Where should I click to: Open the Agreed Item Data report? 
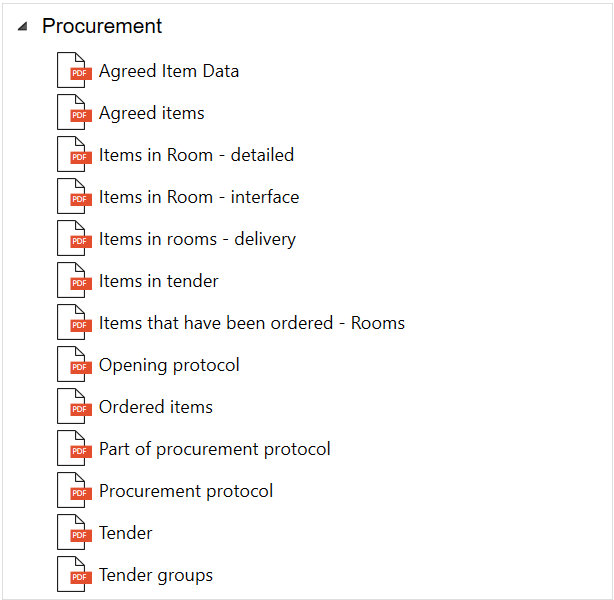pyautogui.click(x=169, y=71)
